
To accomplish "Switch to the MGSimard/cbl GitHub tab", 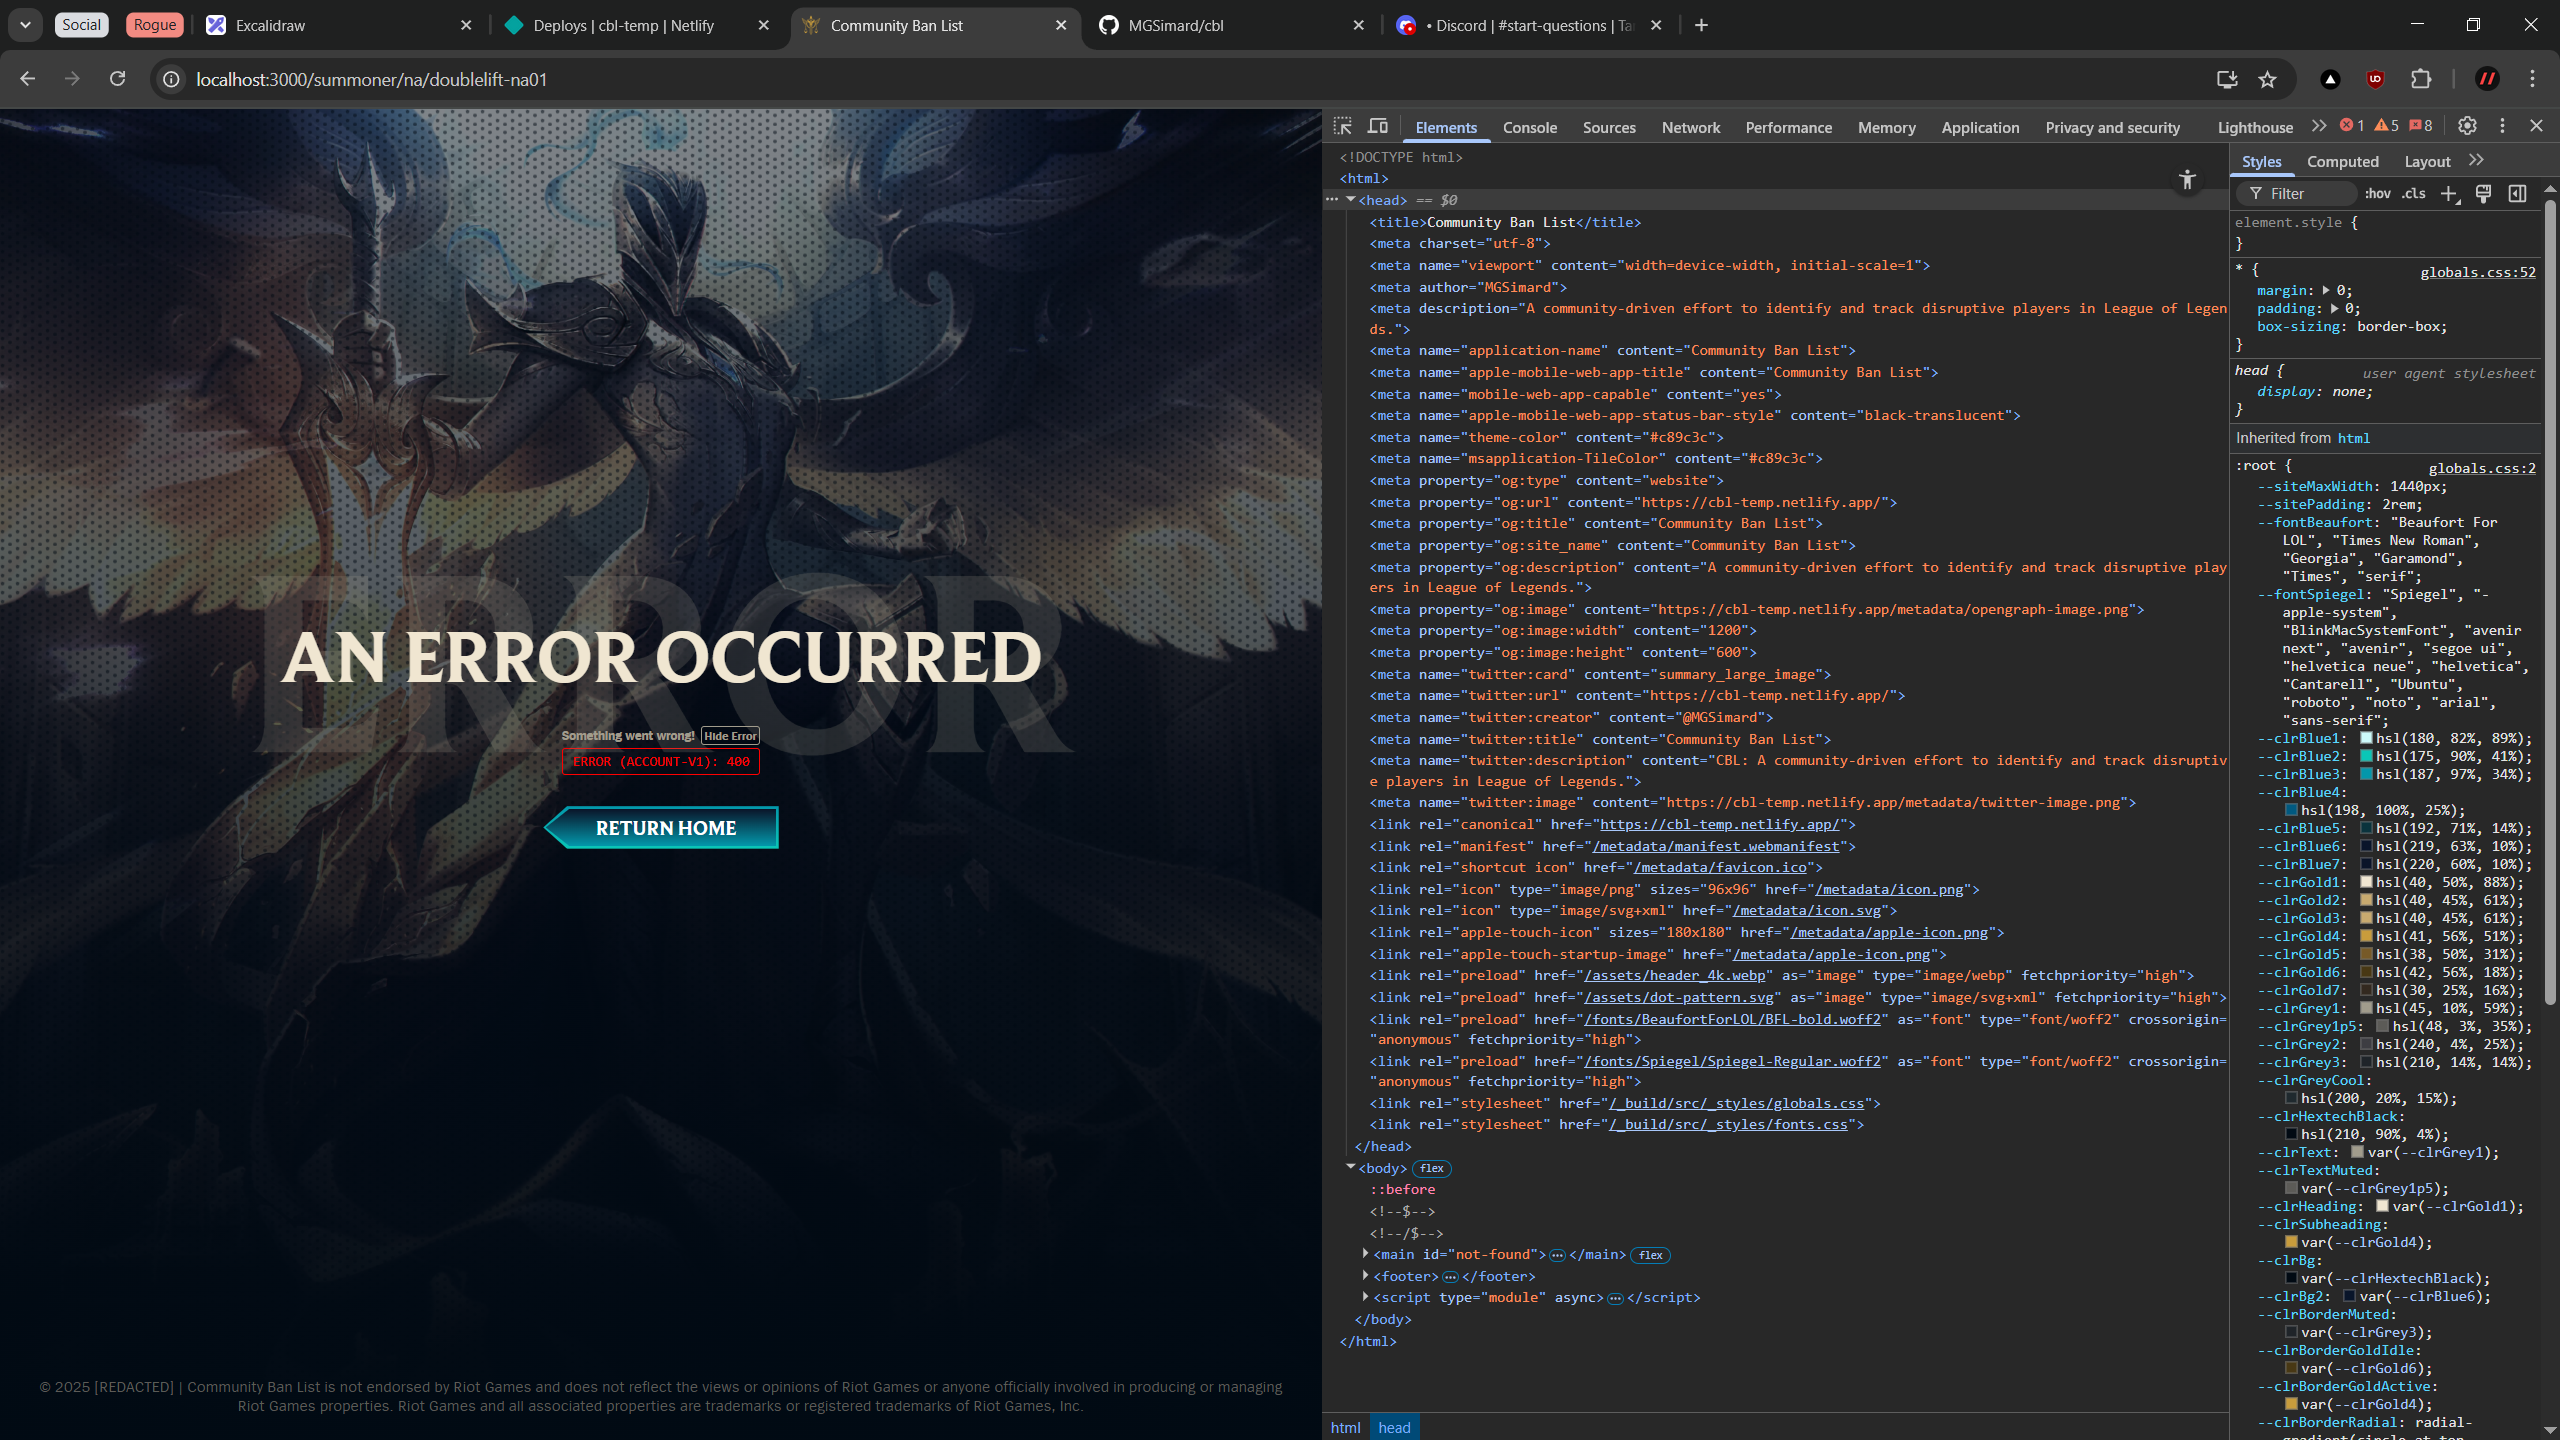I will tap(1231, 25).
